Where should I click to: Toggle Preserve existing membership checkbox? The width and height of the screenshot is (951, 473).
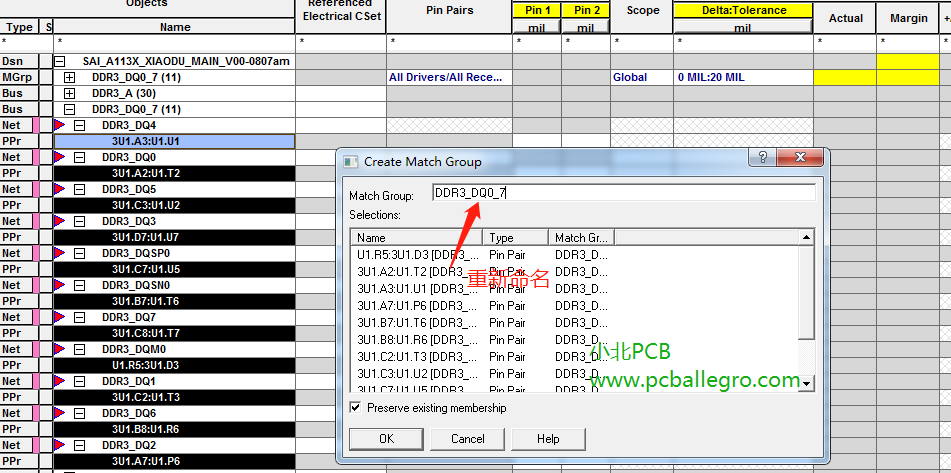pyautogui.click(x=355, y=408)
